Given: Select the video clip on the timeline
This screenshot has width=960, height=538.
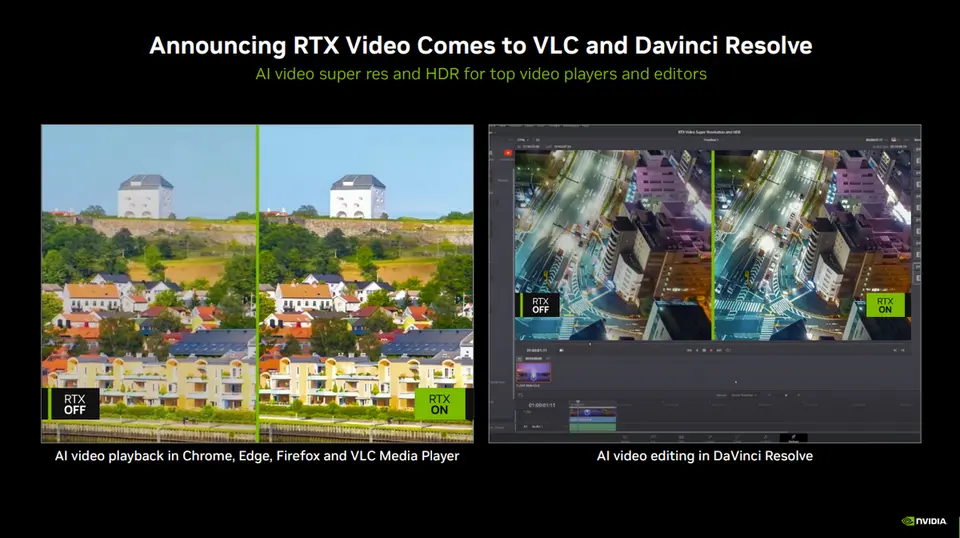Looking at the screenshot, I should [x=593, y=413].
